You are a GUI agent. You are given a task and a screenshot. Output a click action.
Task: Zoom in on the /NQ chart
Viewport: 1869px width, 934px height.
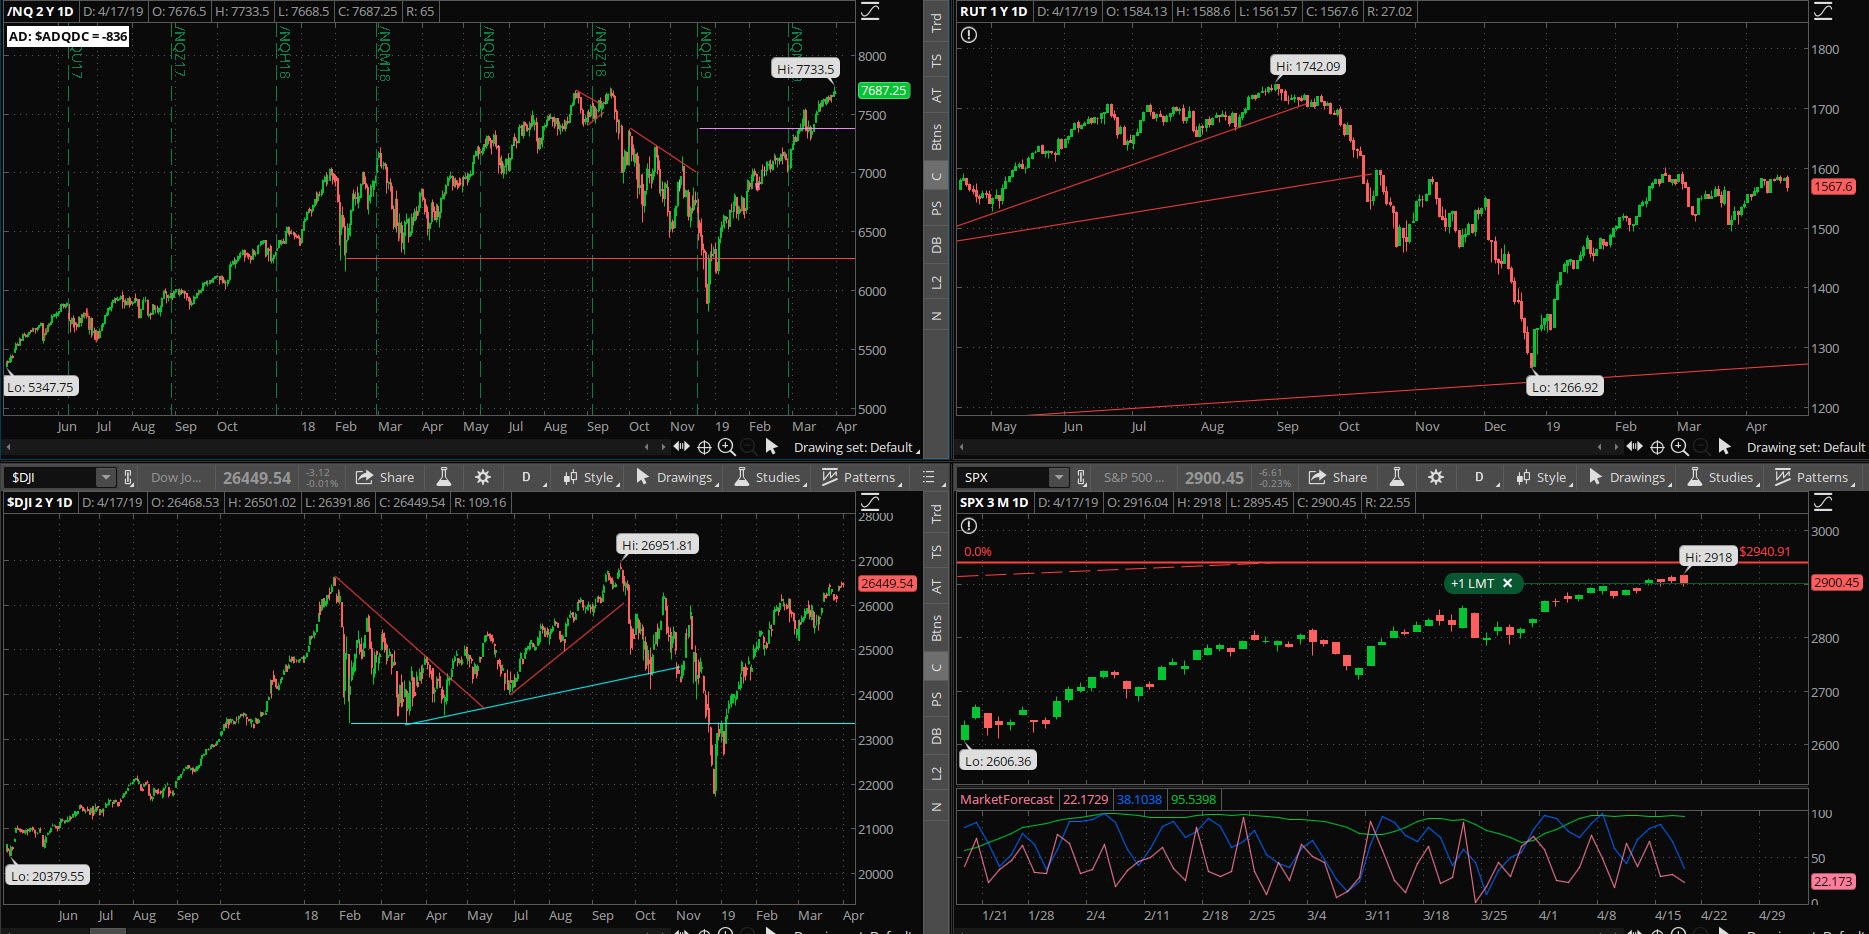[727, 447]
